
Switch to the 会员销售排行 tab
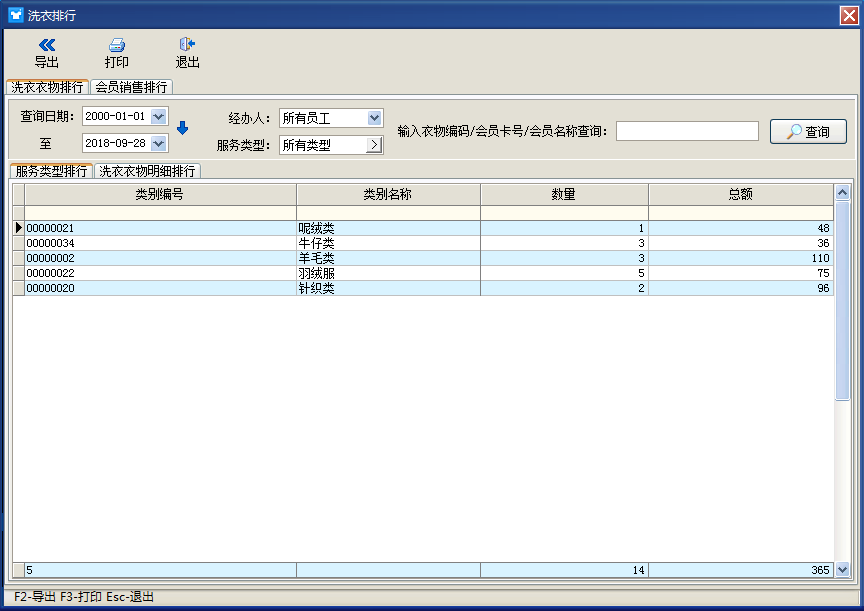pyautogui.click(x=131, y=87)
